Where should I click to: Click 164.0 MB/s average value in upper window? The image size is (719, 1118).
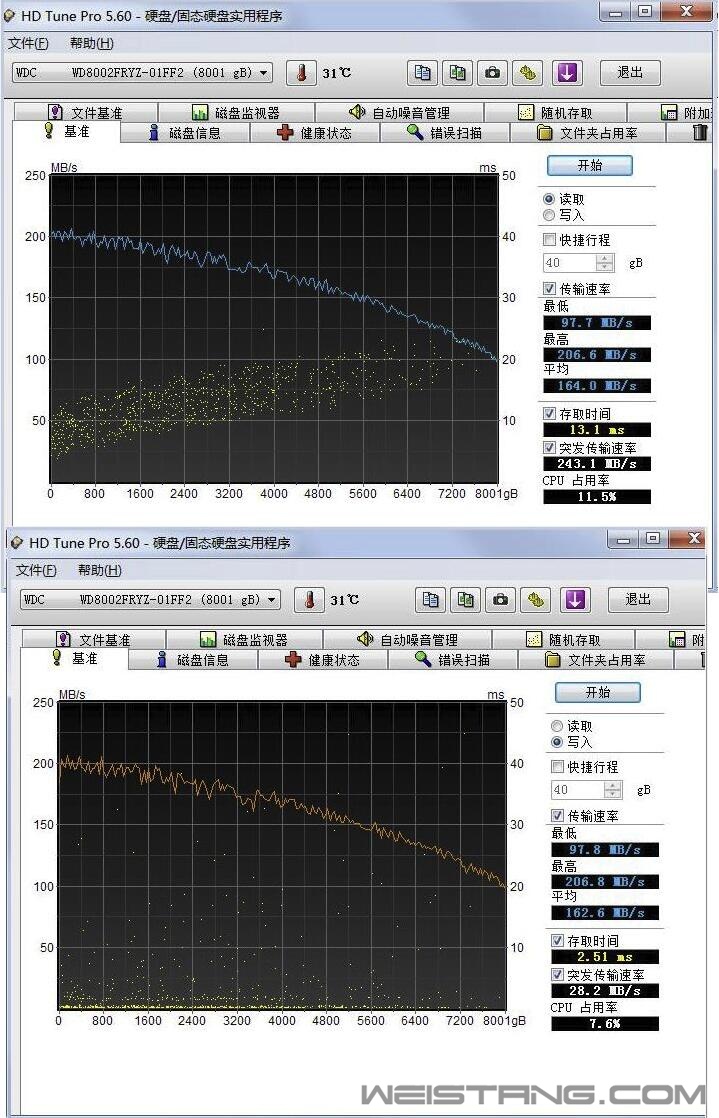pyautogui.click(x=597, y=386)
